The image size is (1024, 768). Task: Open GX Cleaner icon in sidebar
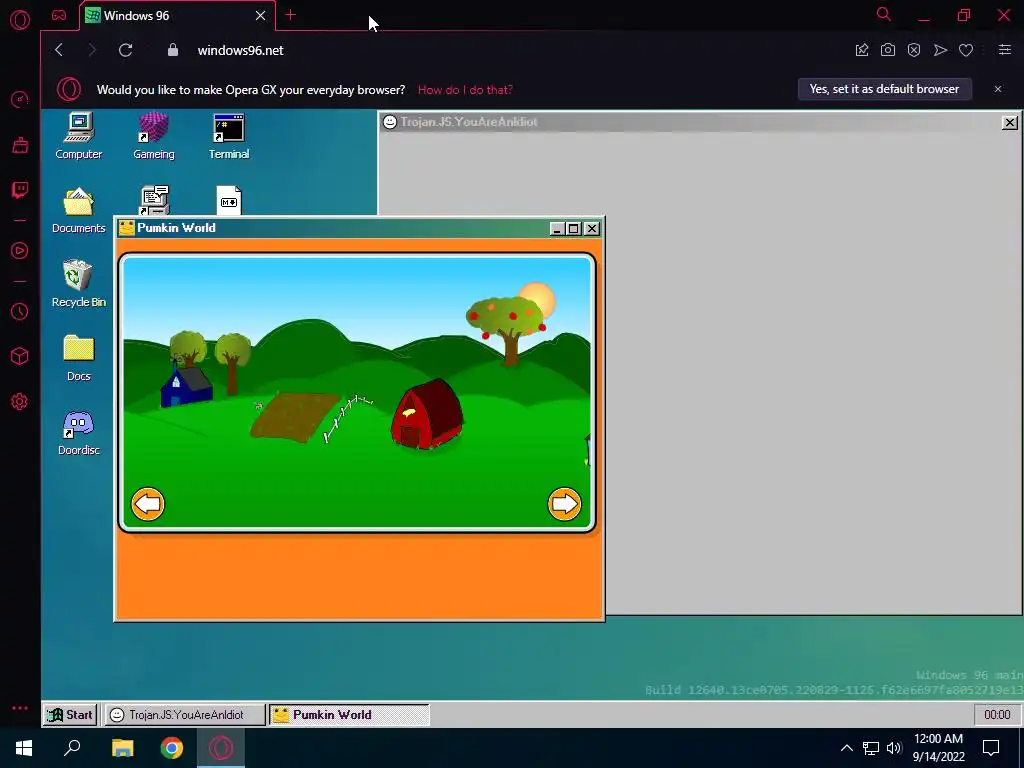pyautogui.click(x=20, y=145)
